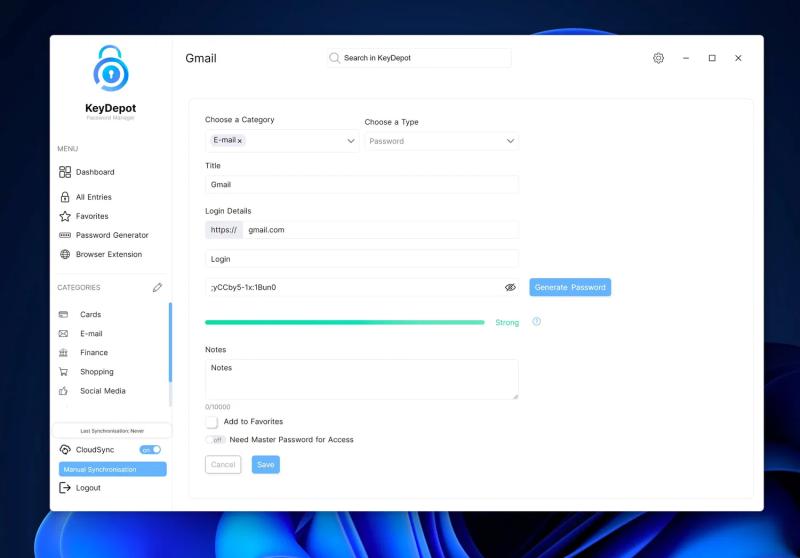Click the KeyDepot padlock logo
Screen dimensions: 800x558
click(x=111, y=68)
